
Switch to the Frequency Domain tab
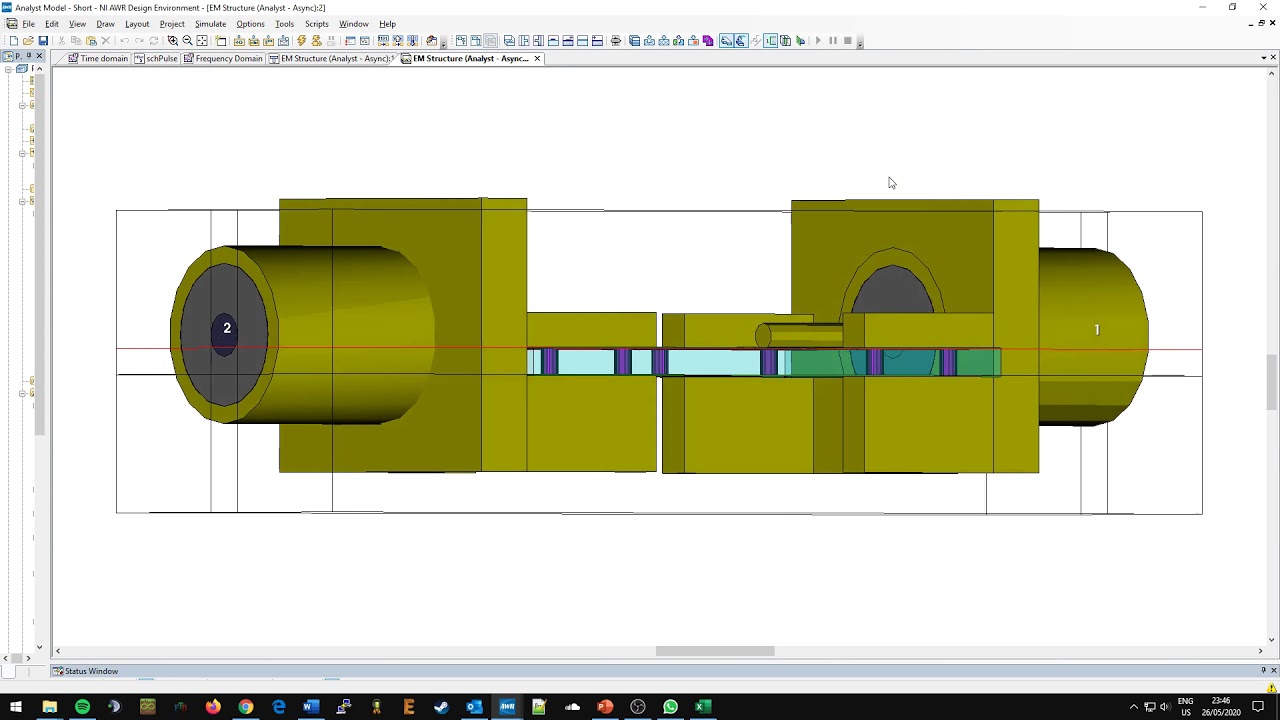click(x=223, y=59)
